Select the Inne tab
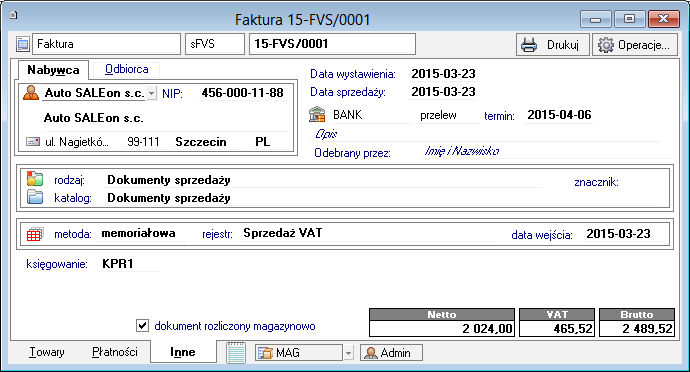The height and width of the screenshot is (372, 690). 183,352
